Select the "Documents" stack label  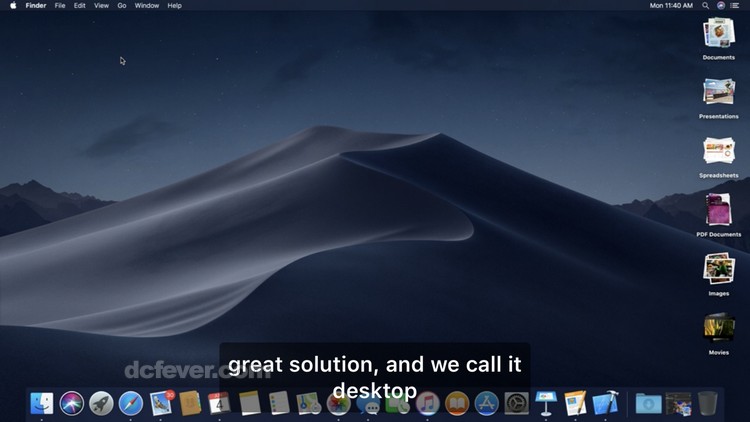click(719, 57)
